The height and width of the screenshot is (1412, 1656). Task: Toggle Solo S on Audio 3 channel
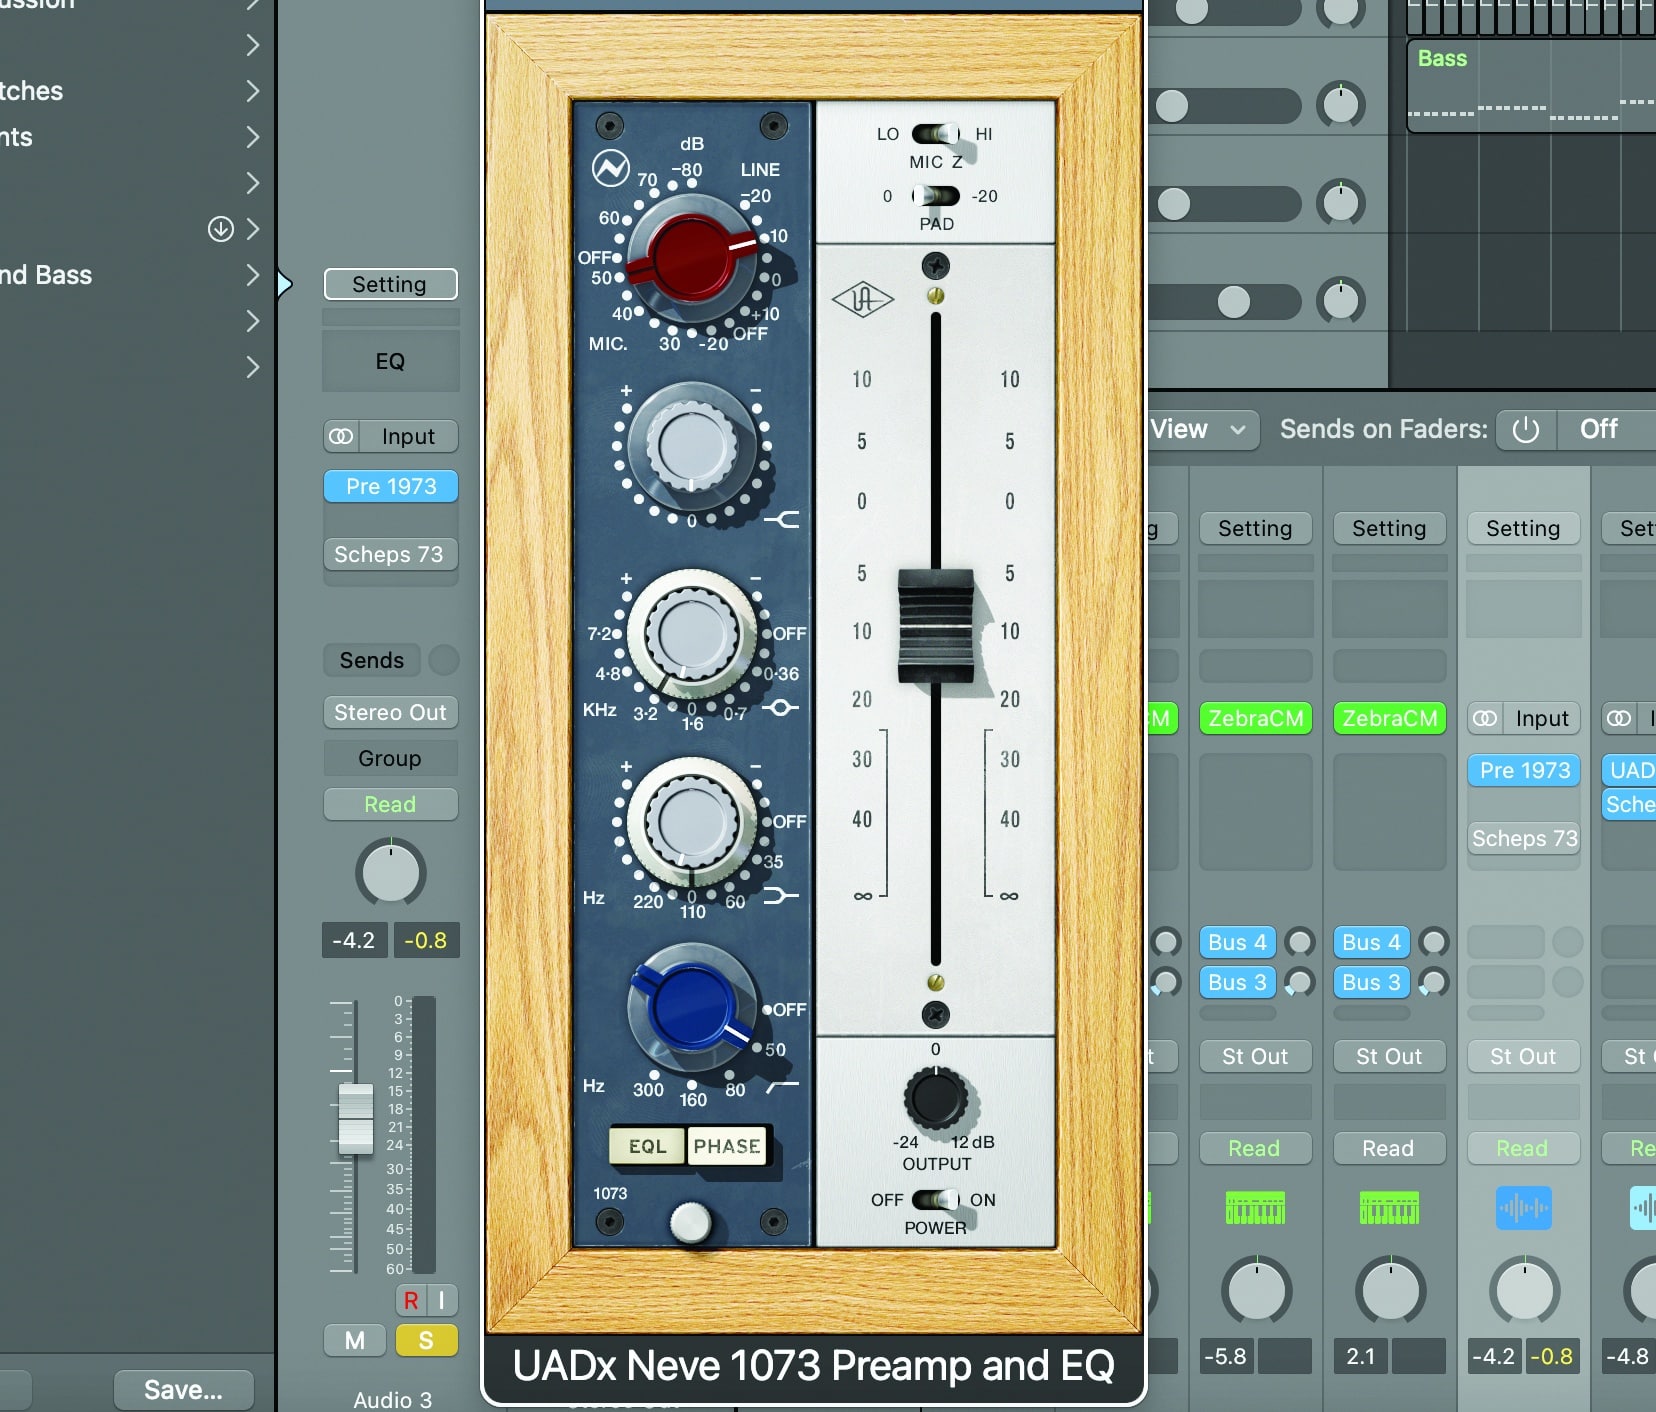coord(426,1340)
